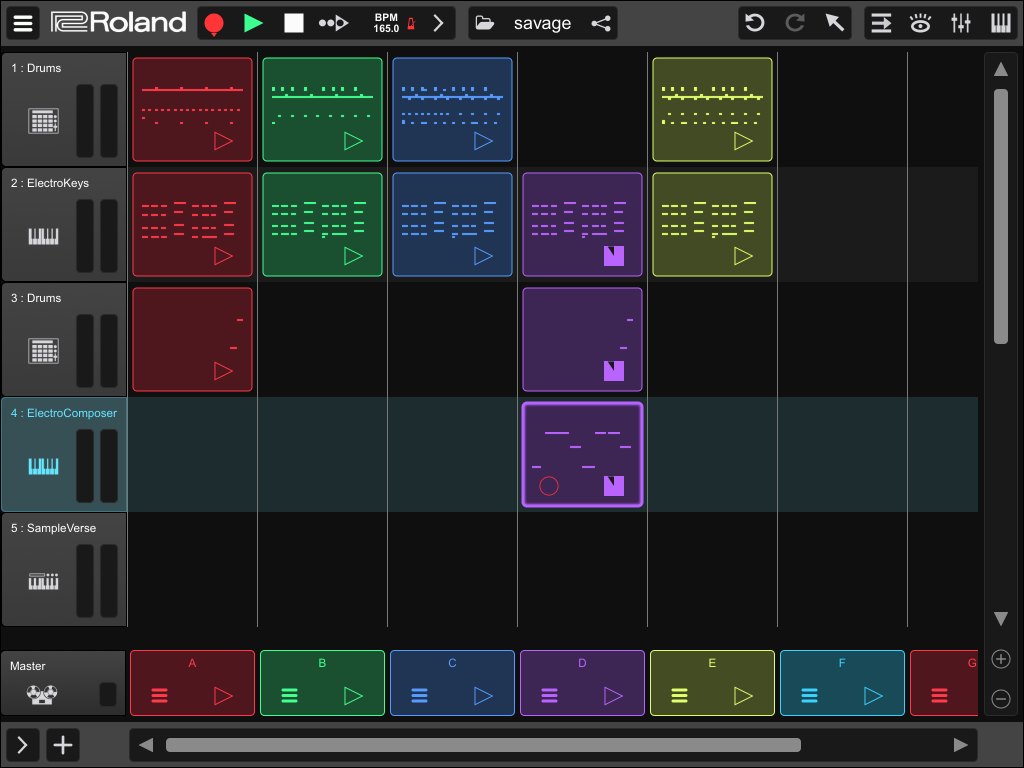Viewport: 1024px width, 768px height.
Task: Open the BPM 165.0 tempo setting
Action: [386, 24]
